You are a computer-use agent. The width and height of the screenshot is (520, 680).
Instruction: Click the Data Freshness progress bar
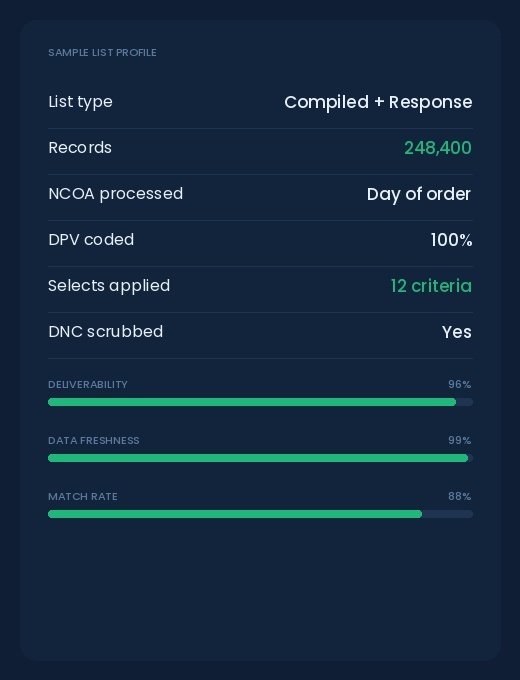[x=260, y=458]
